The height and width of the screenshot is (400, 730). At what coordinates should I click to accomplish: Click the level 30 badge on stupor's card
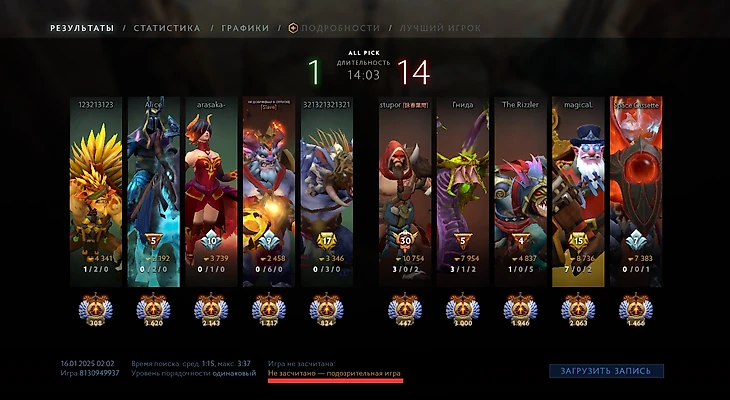(x=405, y=240)
